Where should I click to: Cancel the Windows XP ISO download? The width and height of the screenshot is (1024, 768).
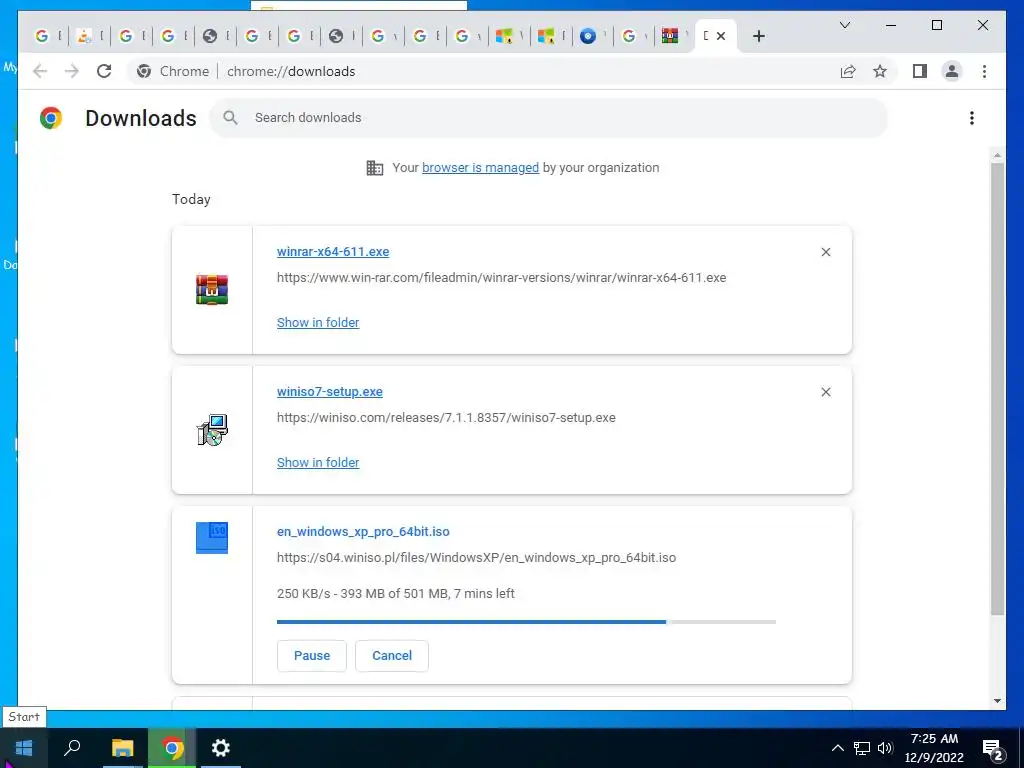click(392, 656)
